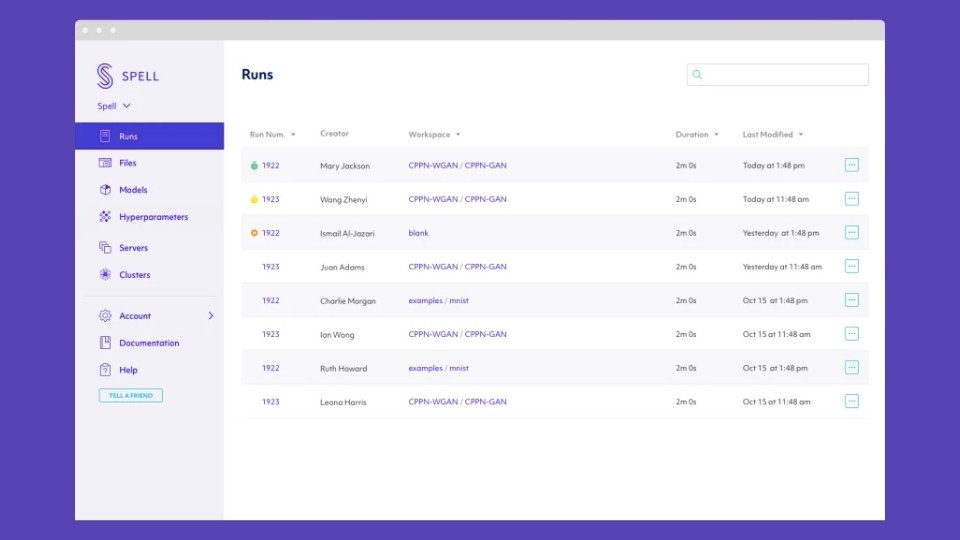Open the examples / mnist workspace for Charlie Morgan

point(438,300)
